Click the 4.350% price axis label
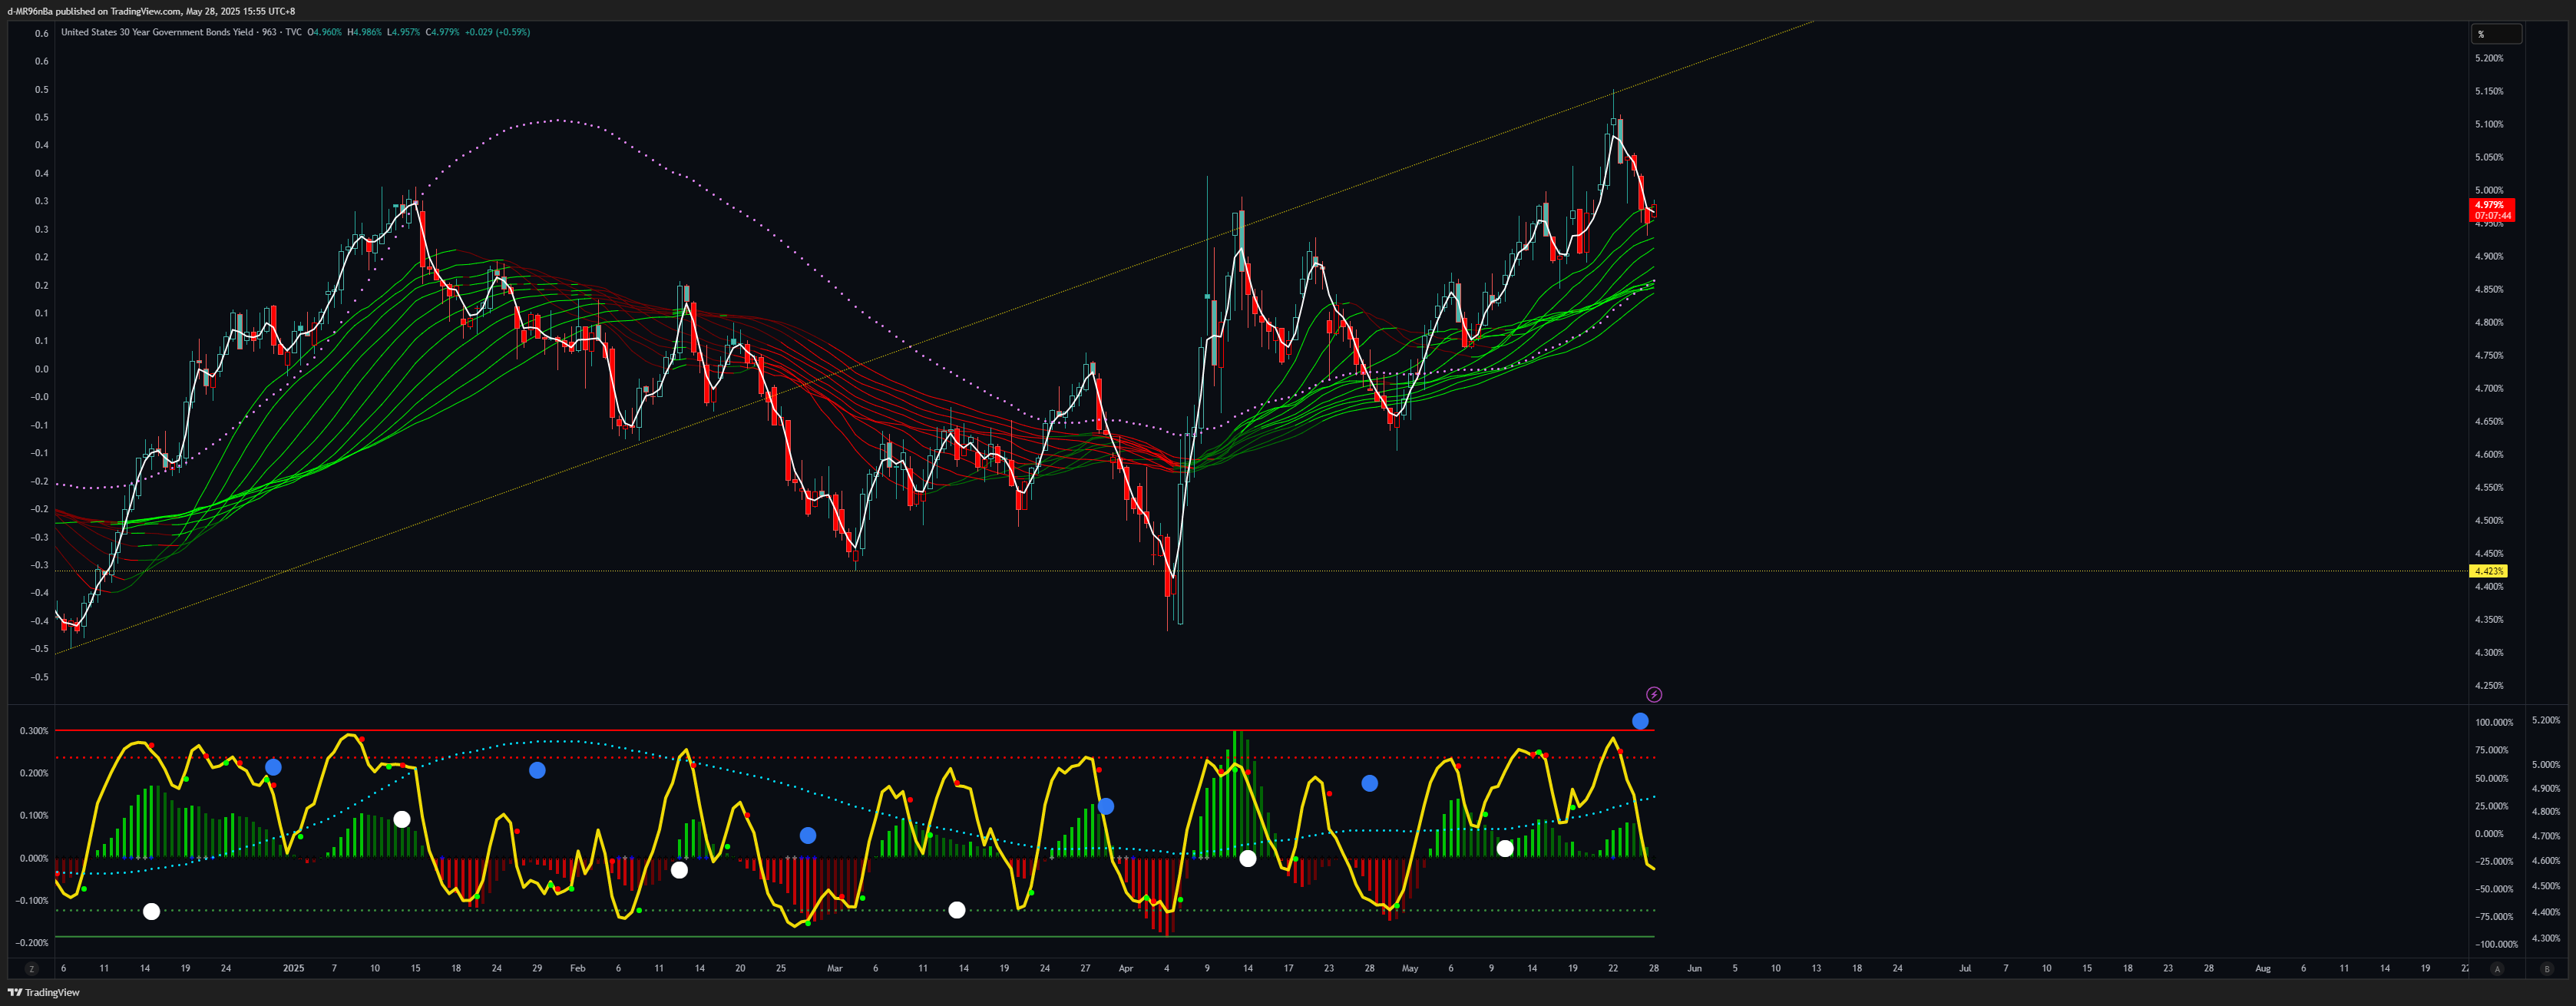 pyautogui.click(x=2489, y=619)
